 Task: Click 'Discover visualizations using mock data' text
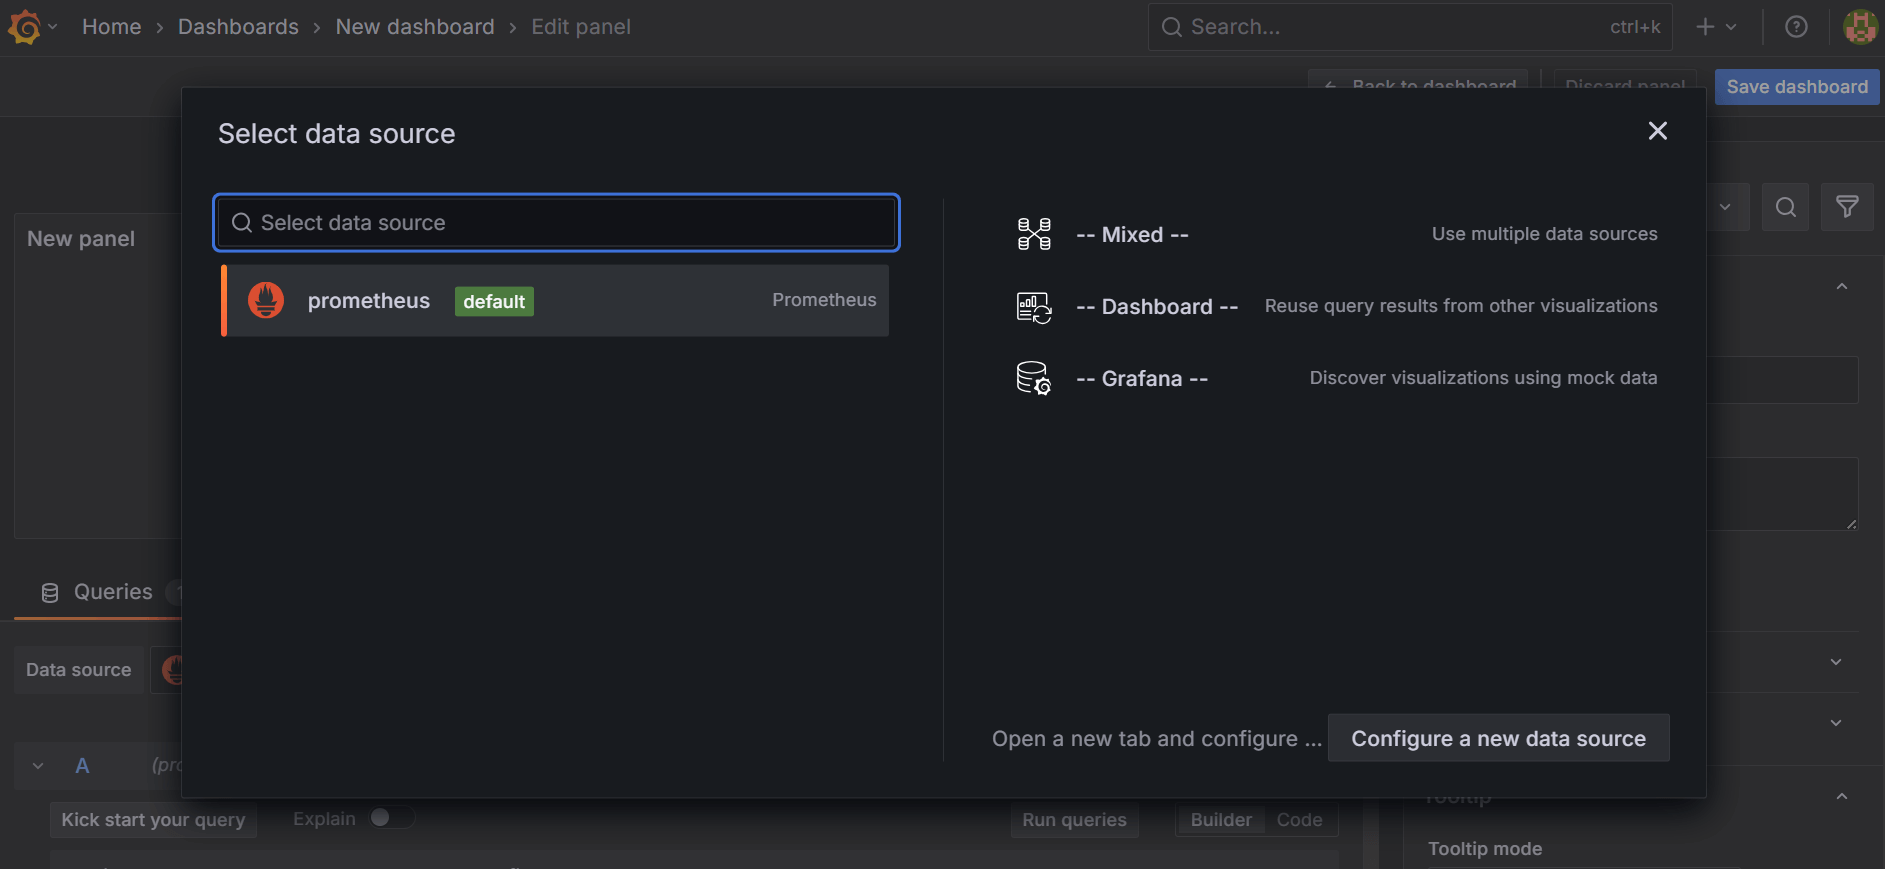(x=1483, y=378)
